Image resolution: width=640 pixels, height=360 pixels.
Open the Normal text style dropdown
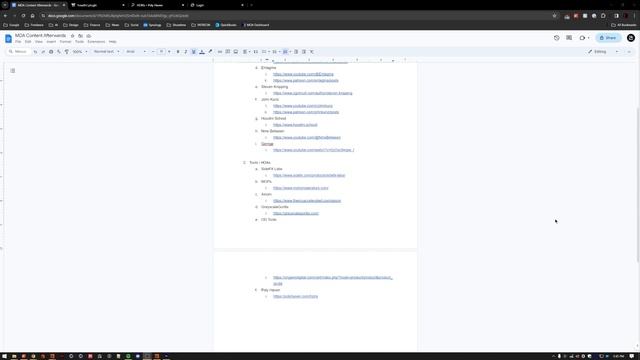click(106, 52)
